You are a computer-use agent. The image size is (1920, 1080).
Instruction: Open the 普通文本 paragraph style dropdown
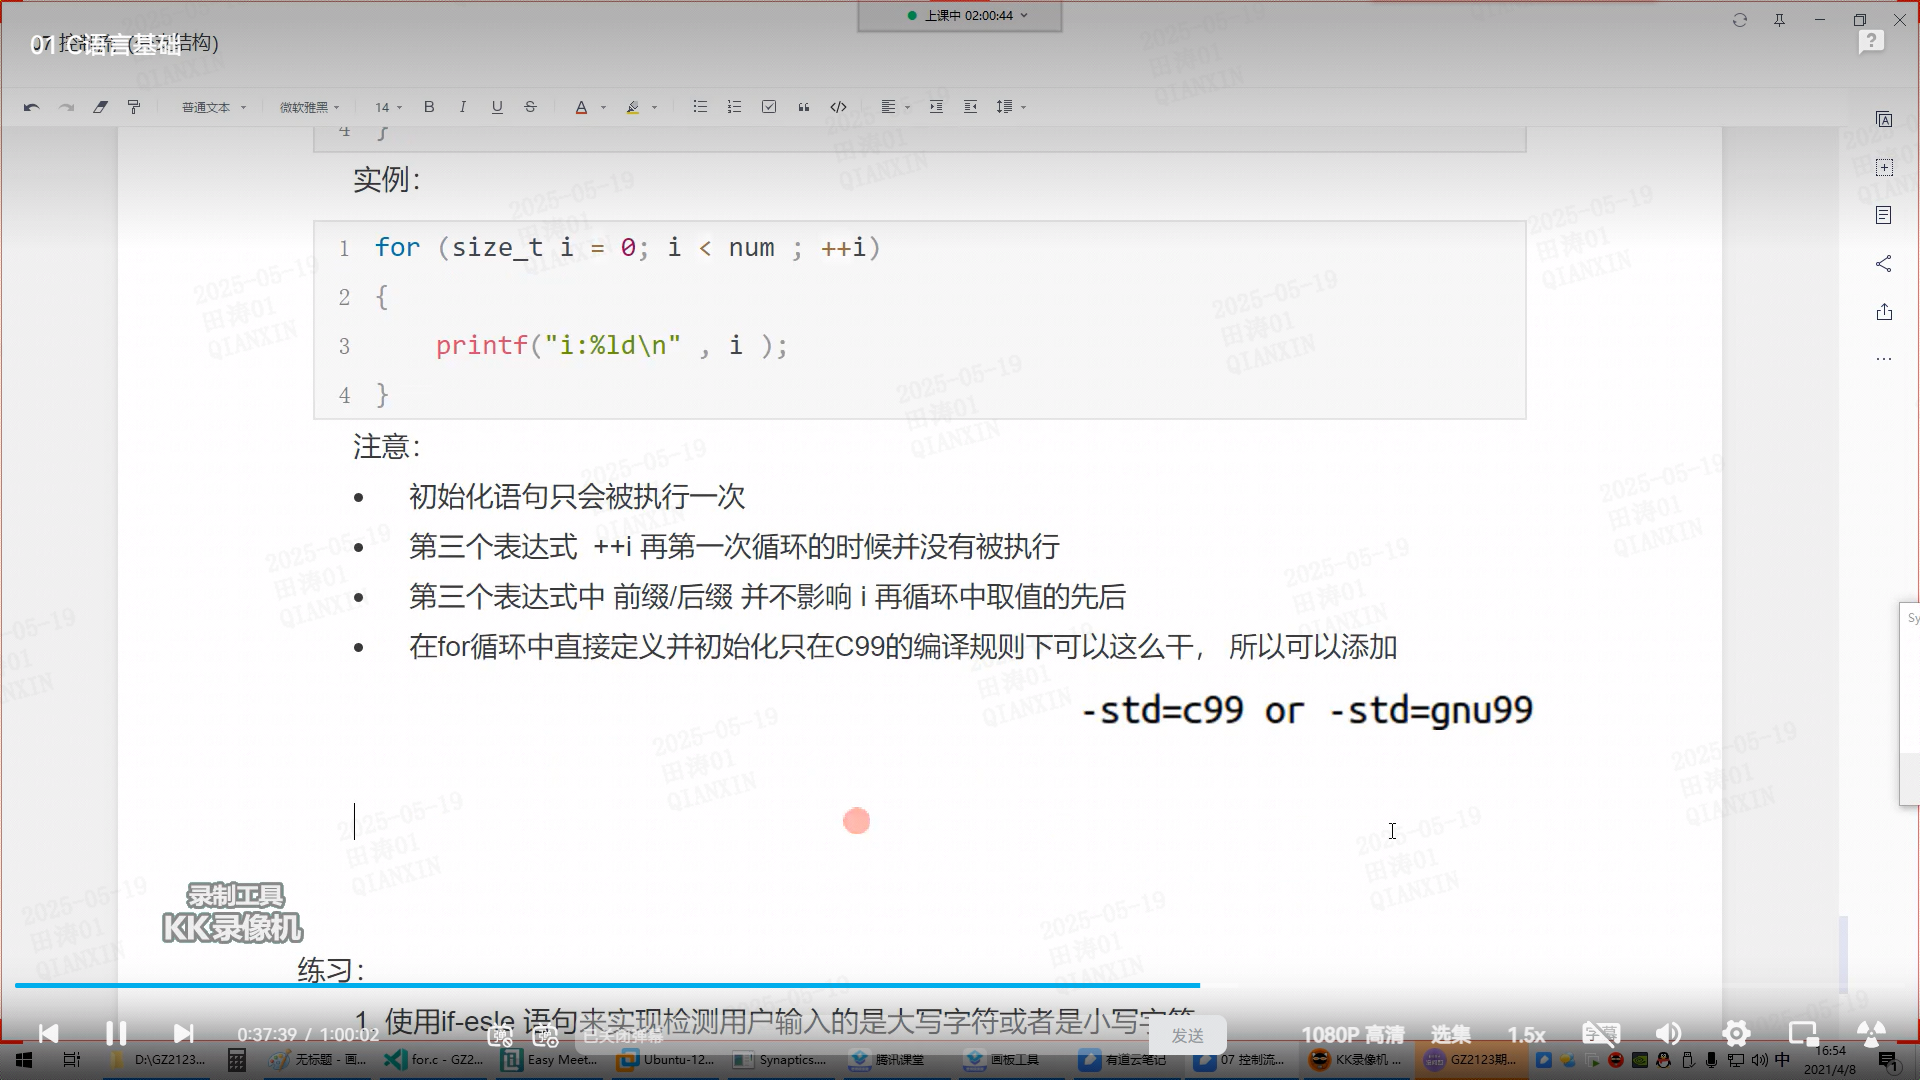(x=213, y=107)
